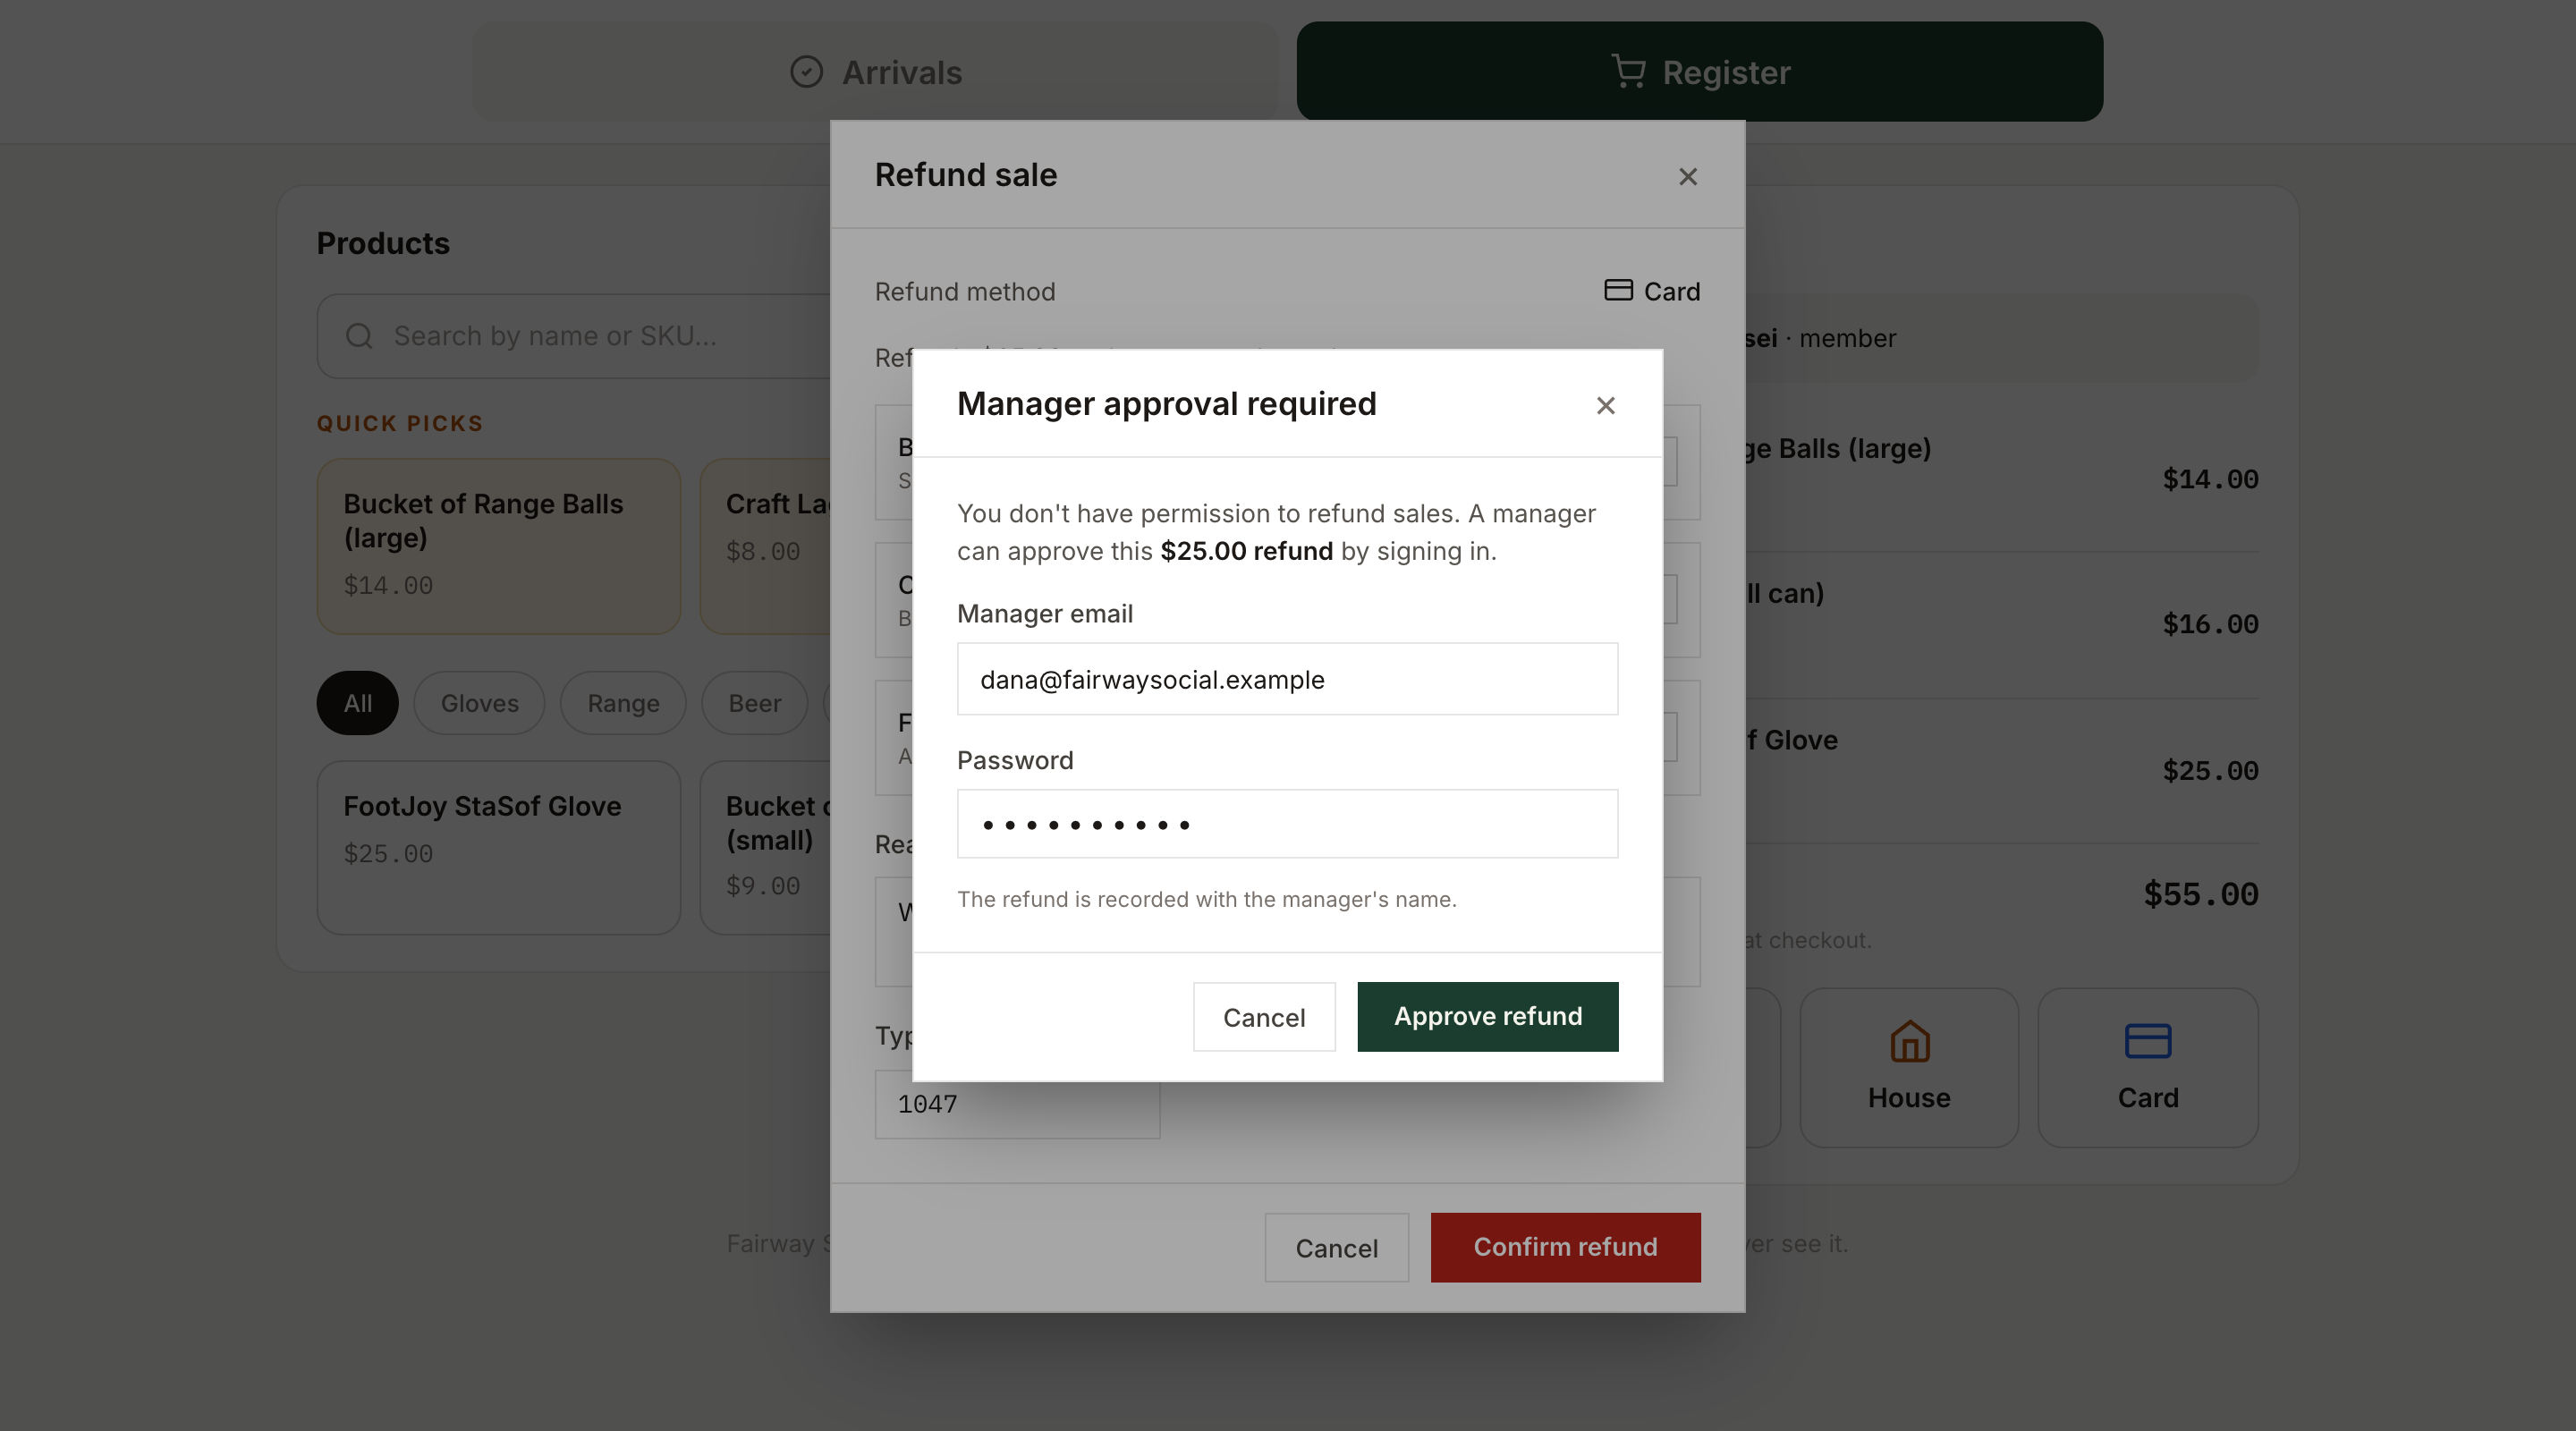The width and height of the screenshot is (2576, 1431).
Task: Select the Gloves category filter
Action: pos(480,703)
